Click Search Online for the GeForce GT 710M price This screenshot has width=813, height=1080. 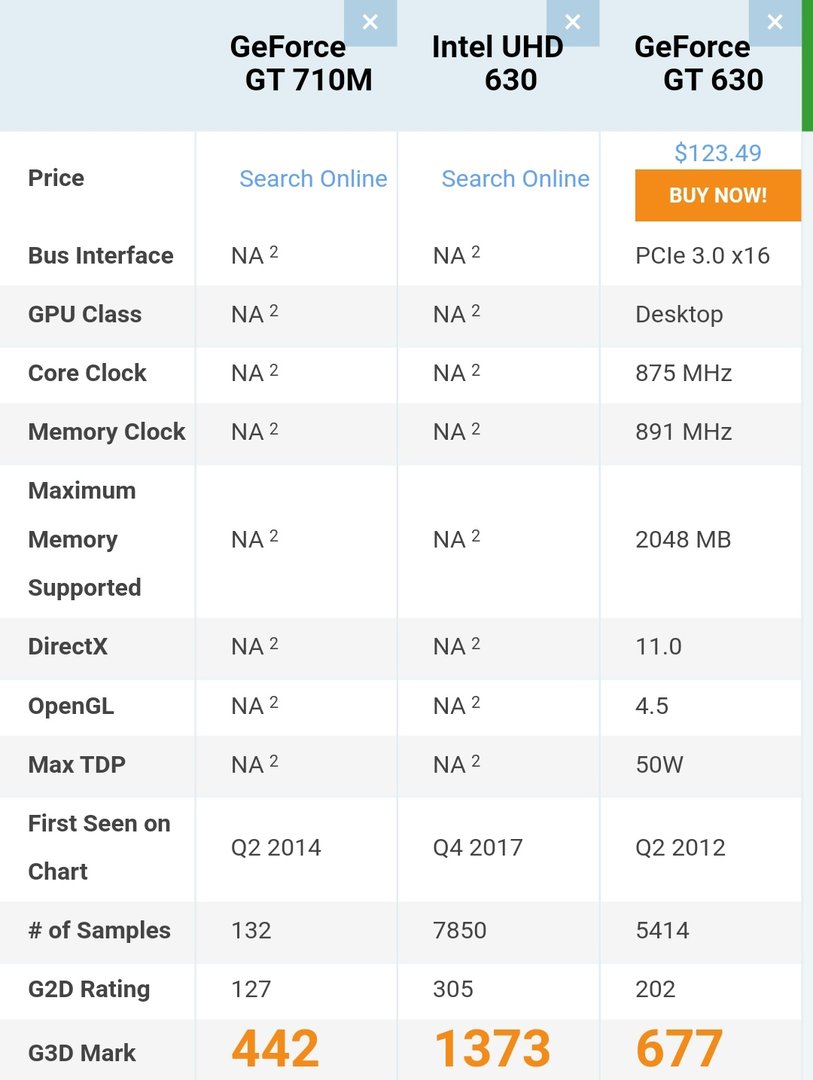pos(313,178)
